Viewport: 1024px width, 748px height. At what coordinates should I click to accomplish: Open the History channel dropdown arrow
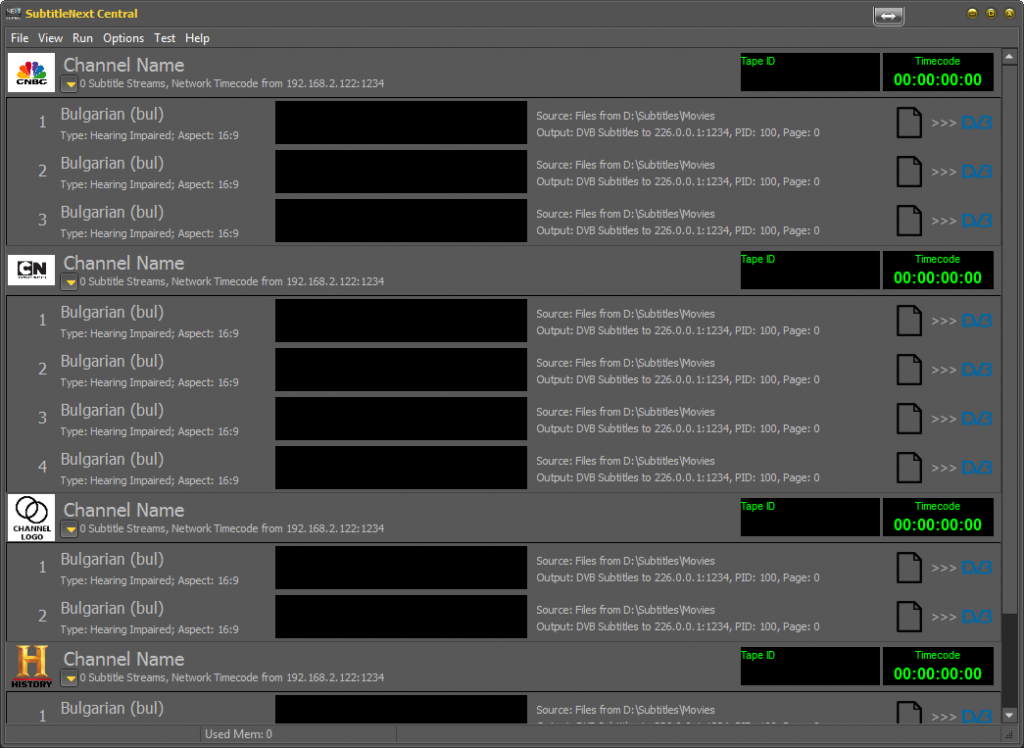70,679
